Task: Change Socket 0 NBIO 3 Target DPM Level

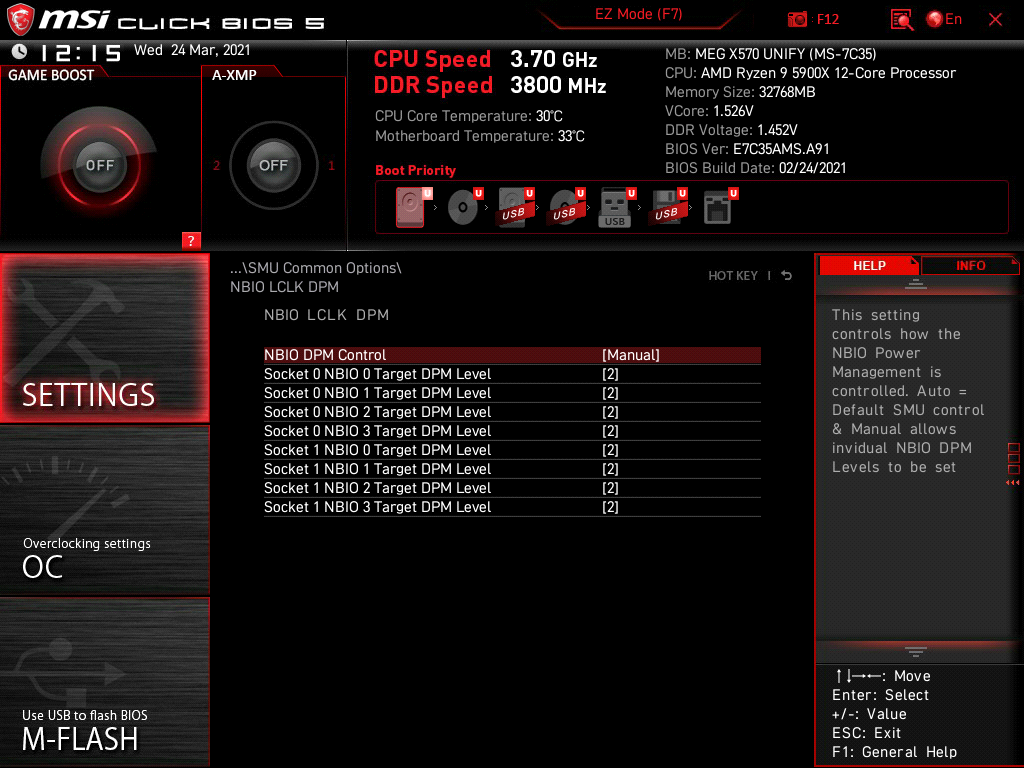Action: [x=512, y=431]
